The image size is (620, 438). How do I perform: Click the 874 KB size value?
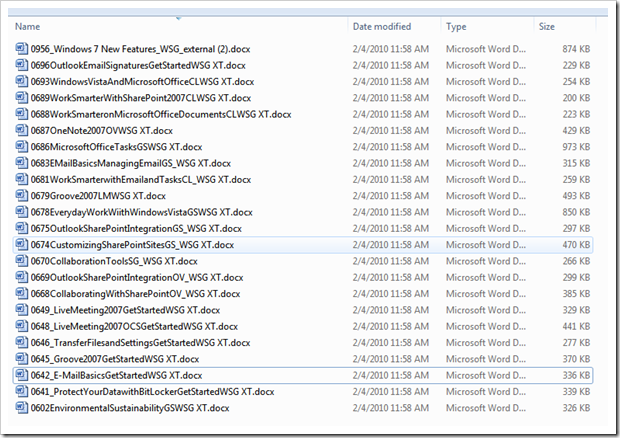576,49
